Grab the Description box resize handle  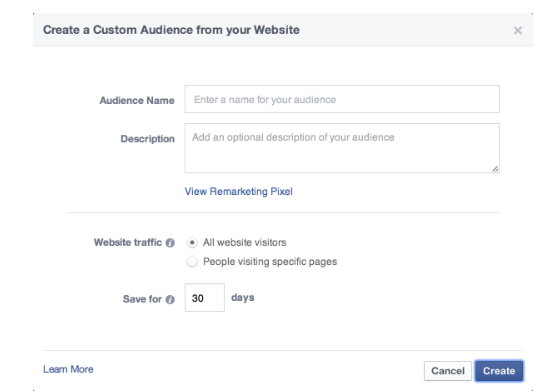[x=495, y=168]
